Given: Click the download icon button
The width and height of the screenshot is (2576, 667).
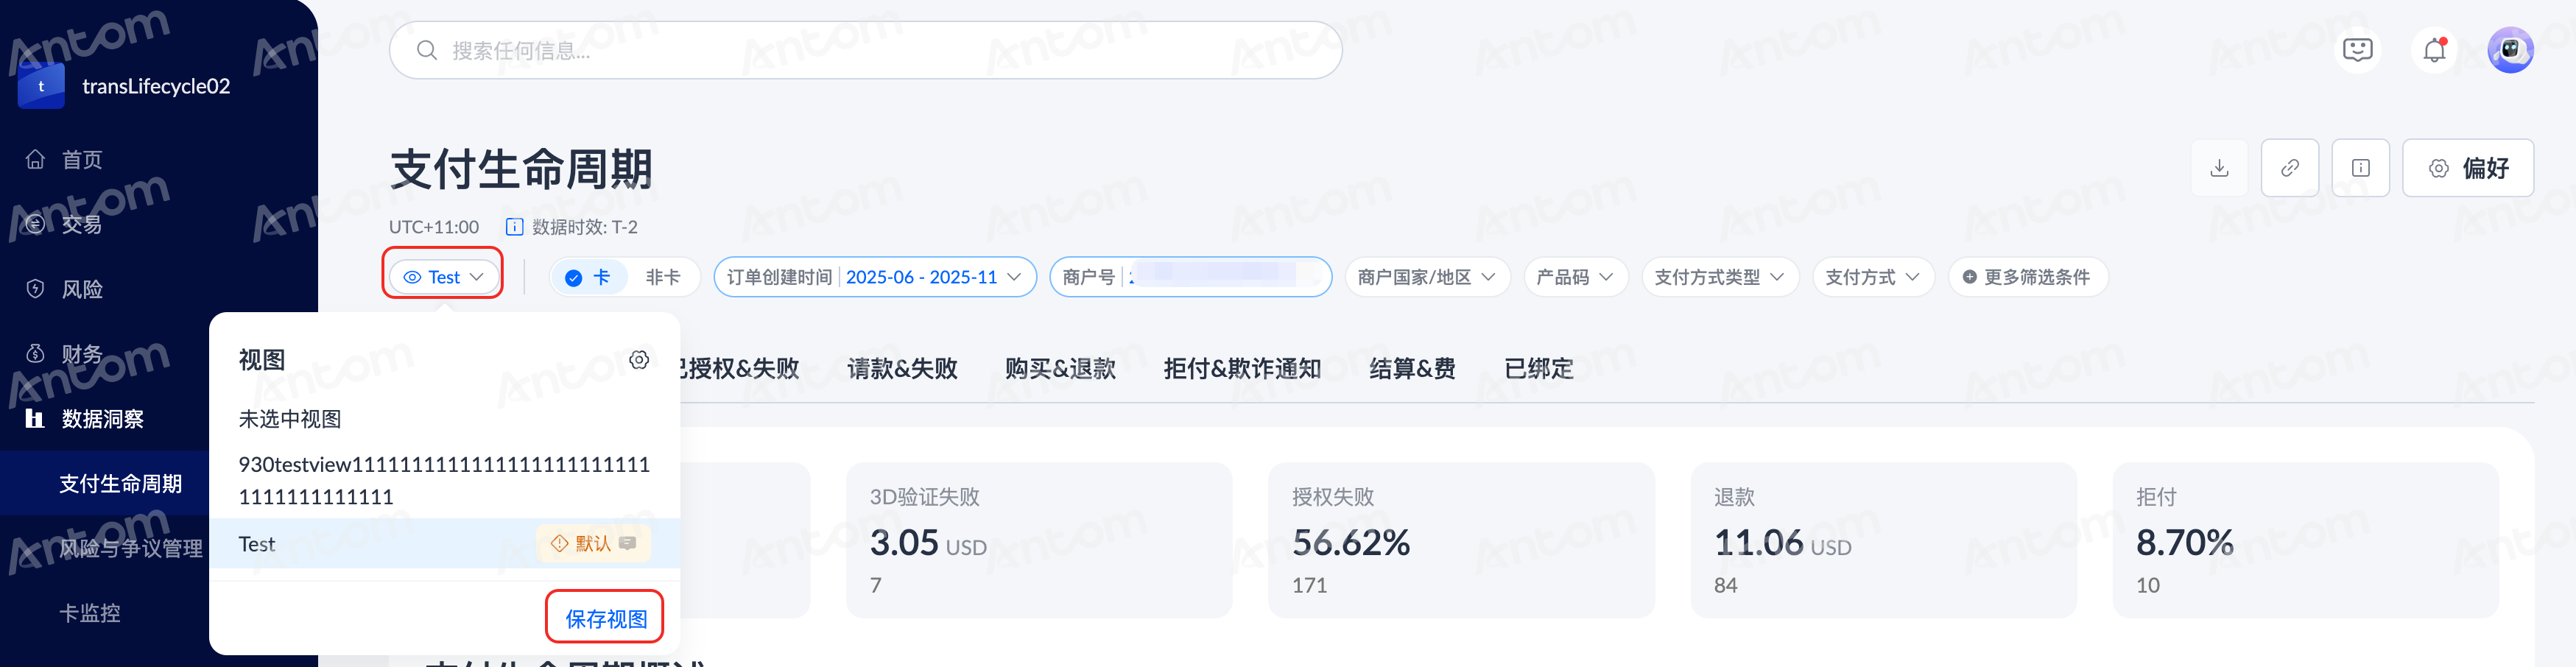Looking at the screenshot, I should 2219,168.
